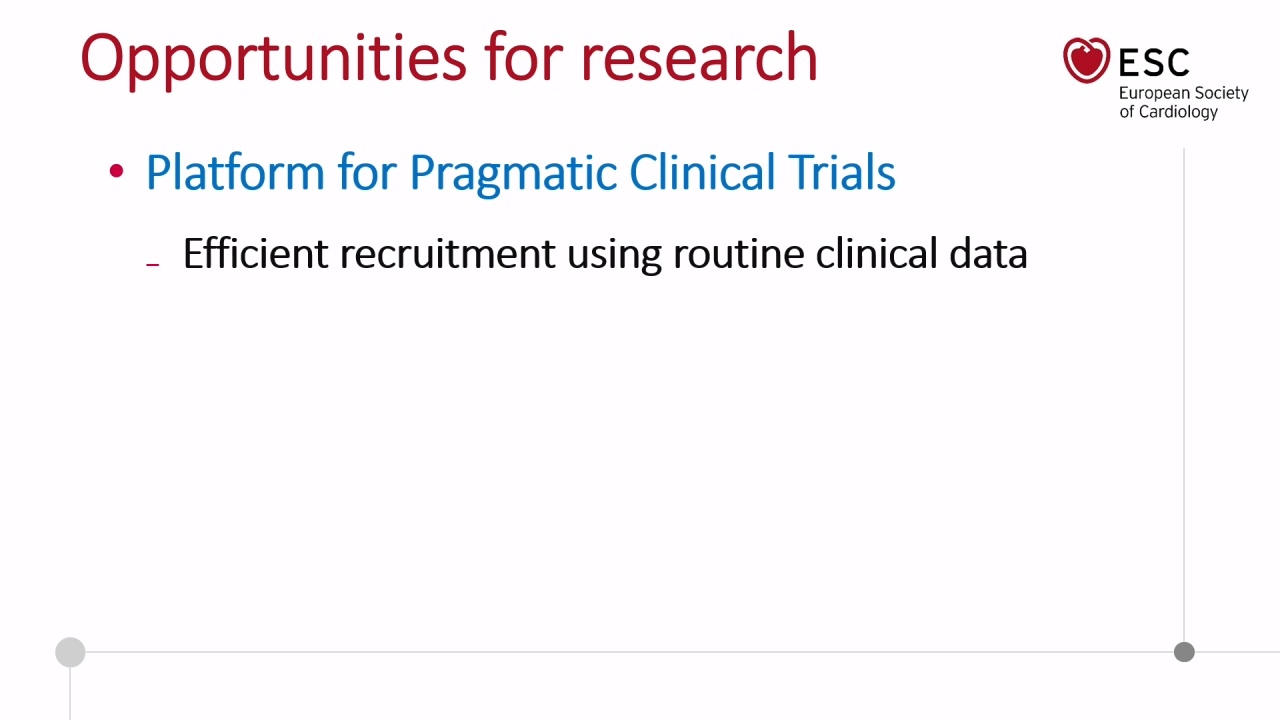Click the bold 'ESC' logo lettering
1280x720 pixels.
pos(1154,62)
